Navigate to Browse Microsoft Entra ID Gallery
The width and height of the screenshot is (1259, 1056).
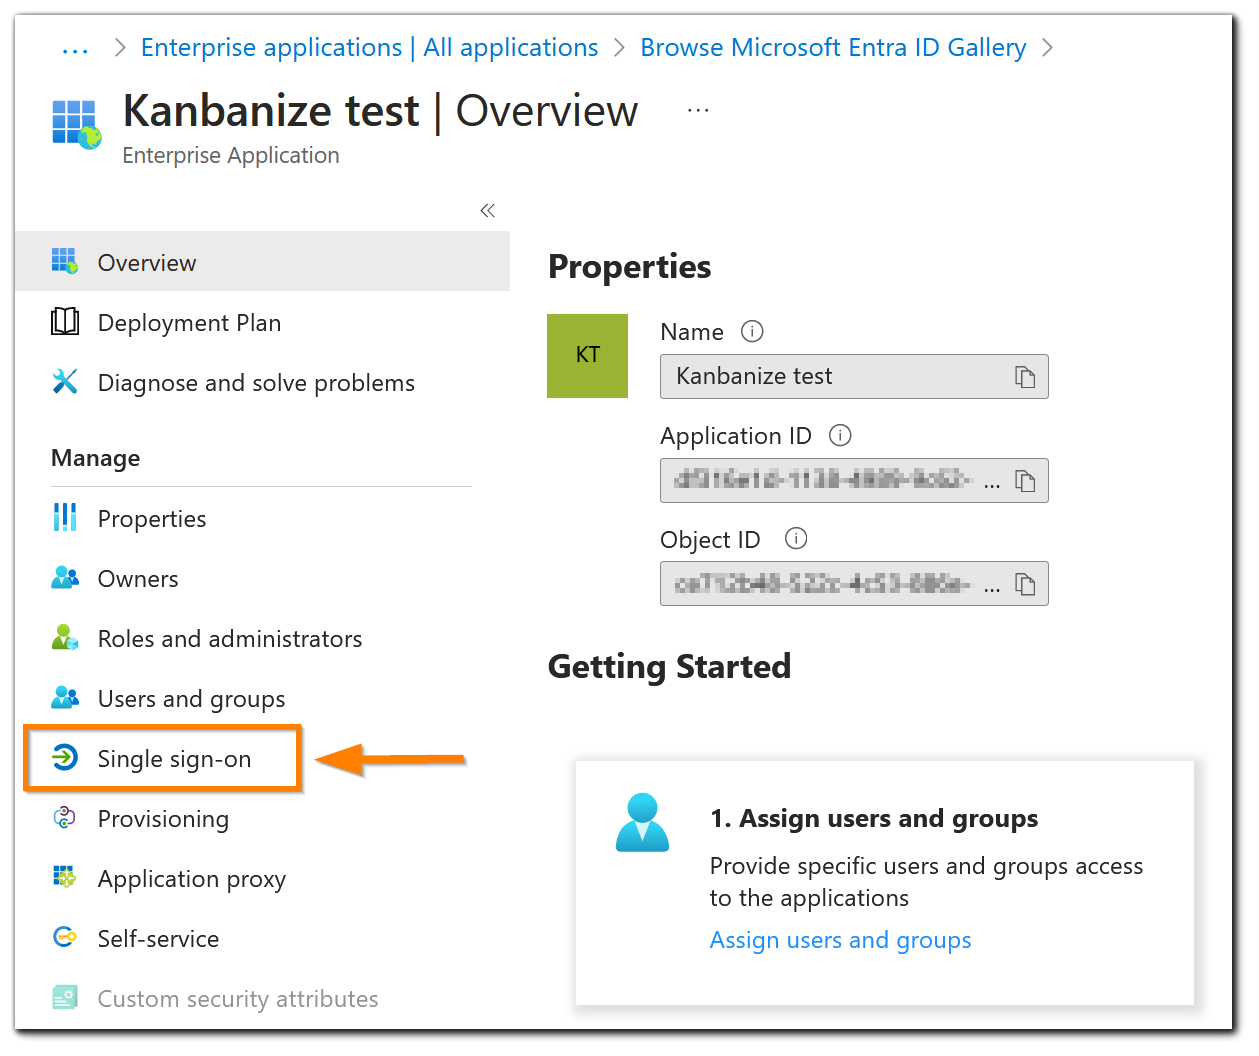pyautogui.click(x=833, y=48)
